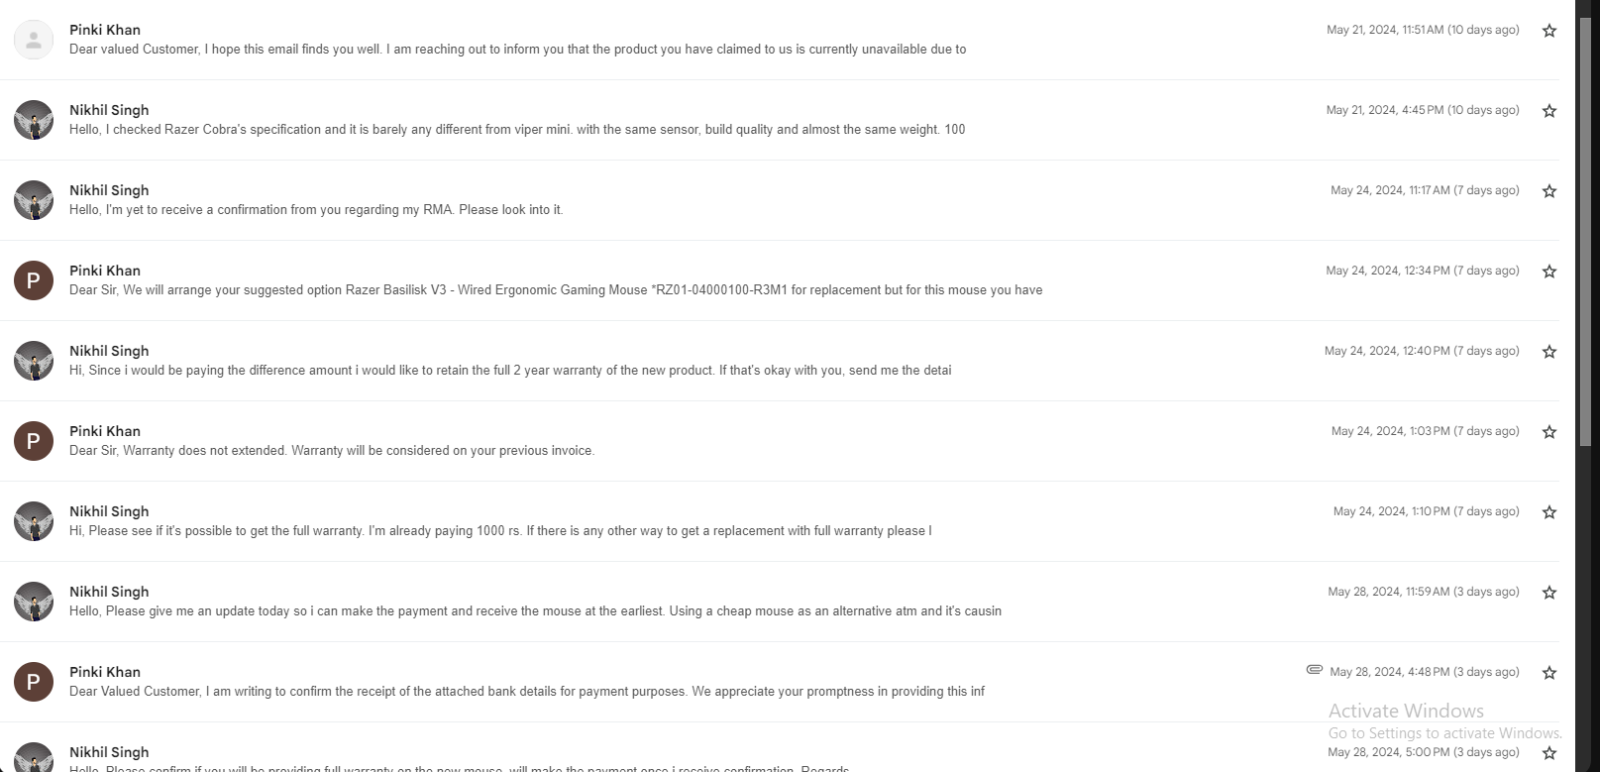Open the message about paying 1000 rs
This screenshot has height=772, width=1600.
click(780, 521)
